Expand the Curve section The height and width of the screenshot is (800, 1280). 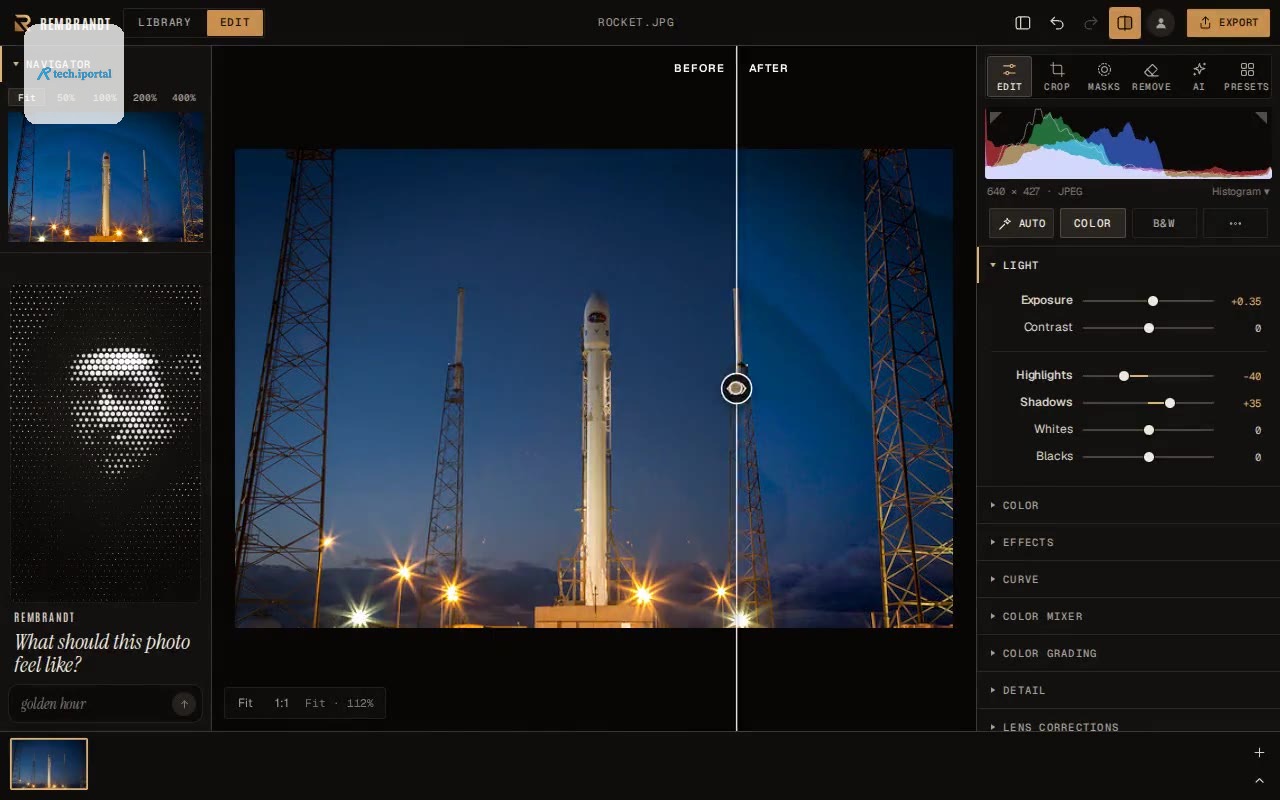tap(1128, 579)
